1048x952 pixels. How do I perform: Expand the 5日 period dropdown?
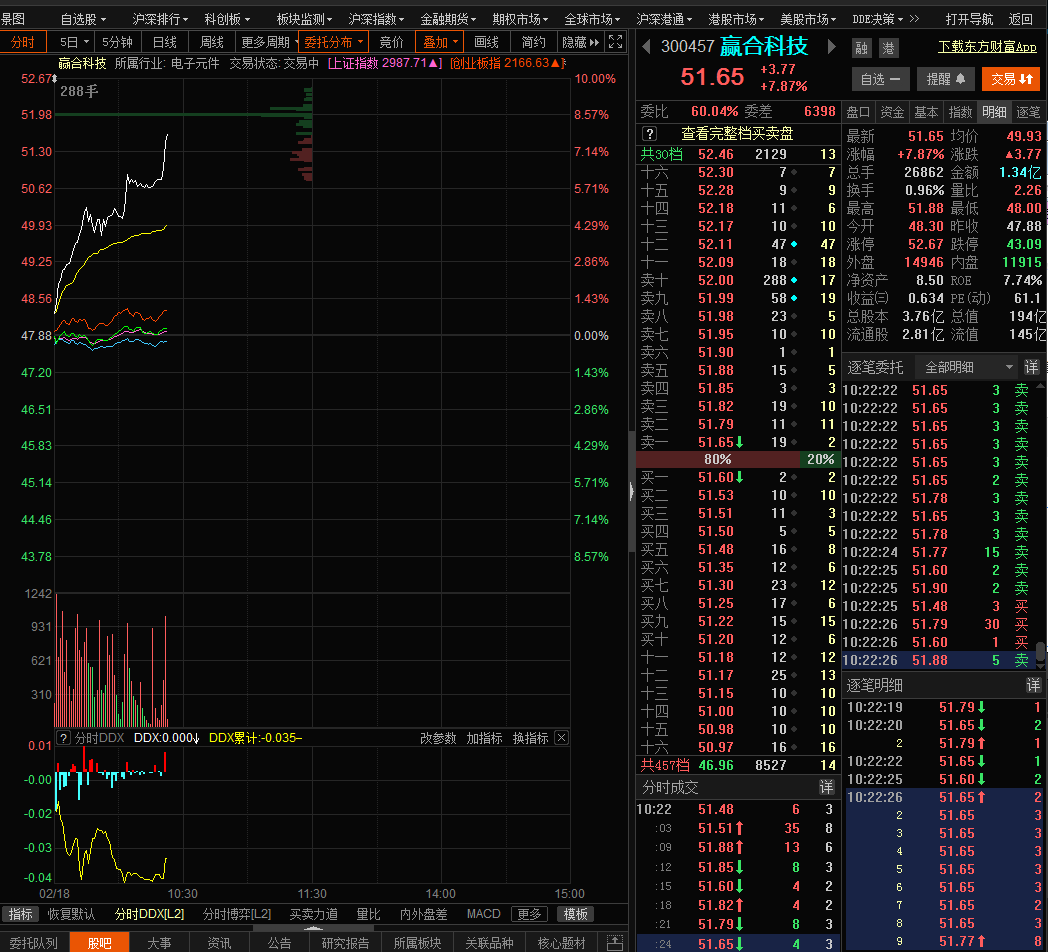[x=74, y=42]
